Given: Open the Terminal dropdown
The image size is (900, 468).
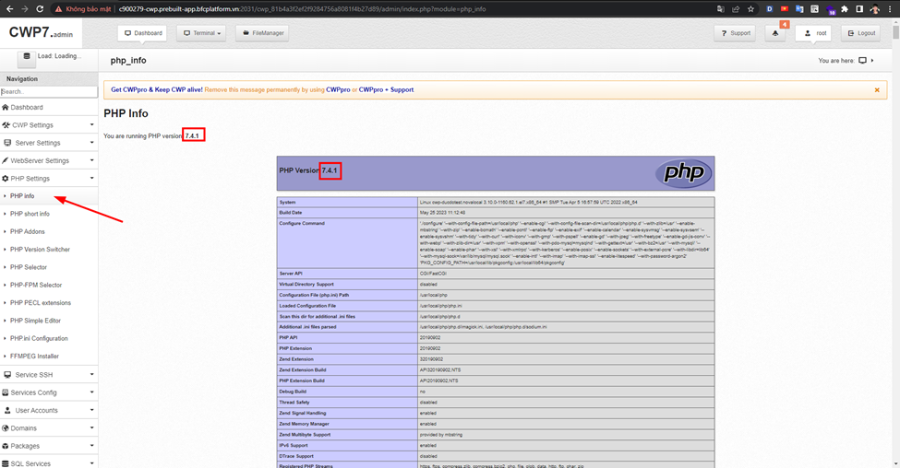Looking at the screenshot, I should click(201, 33).
